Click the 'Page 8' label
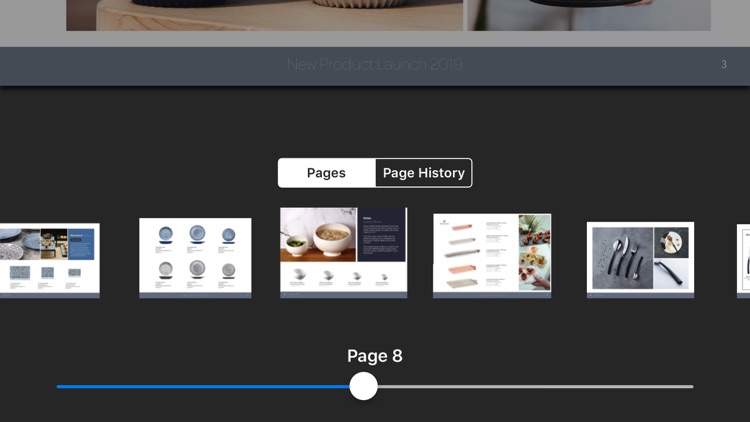This screenshot has width=750, height=422. point(375,356)
